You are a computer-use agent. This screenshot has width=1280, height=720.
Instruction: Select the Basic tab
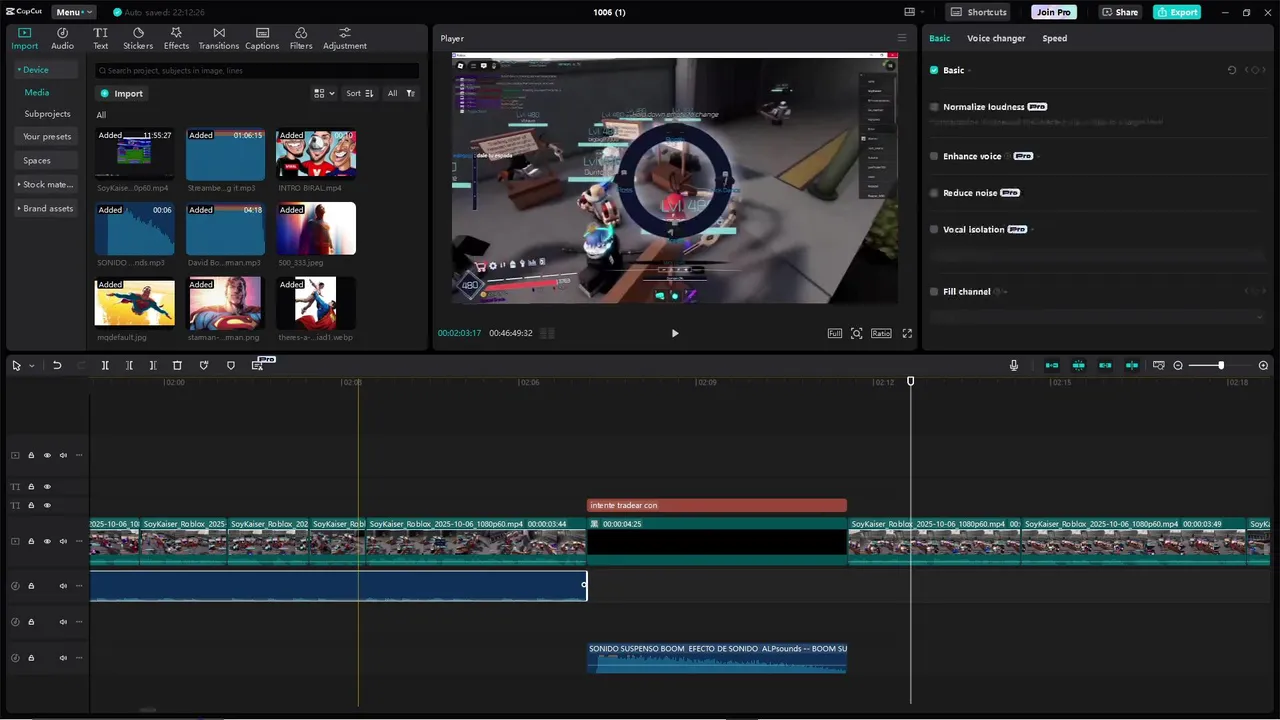click(939, 38)
